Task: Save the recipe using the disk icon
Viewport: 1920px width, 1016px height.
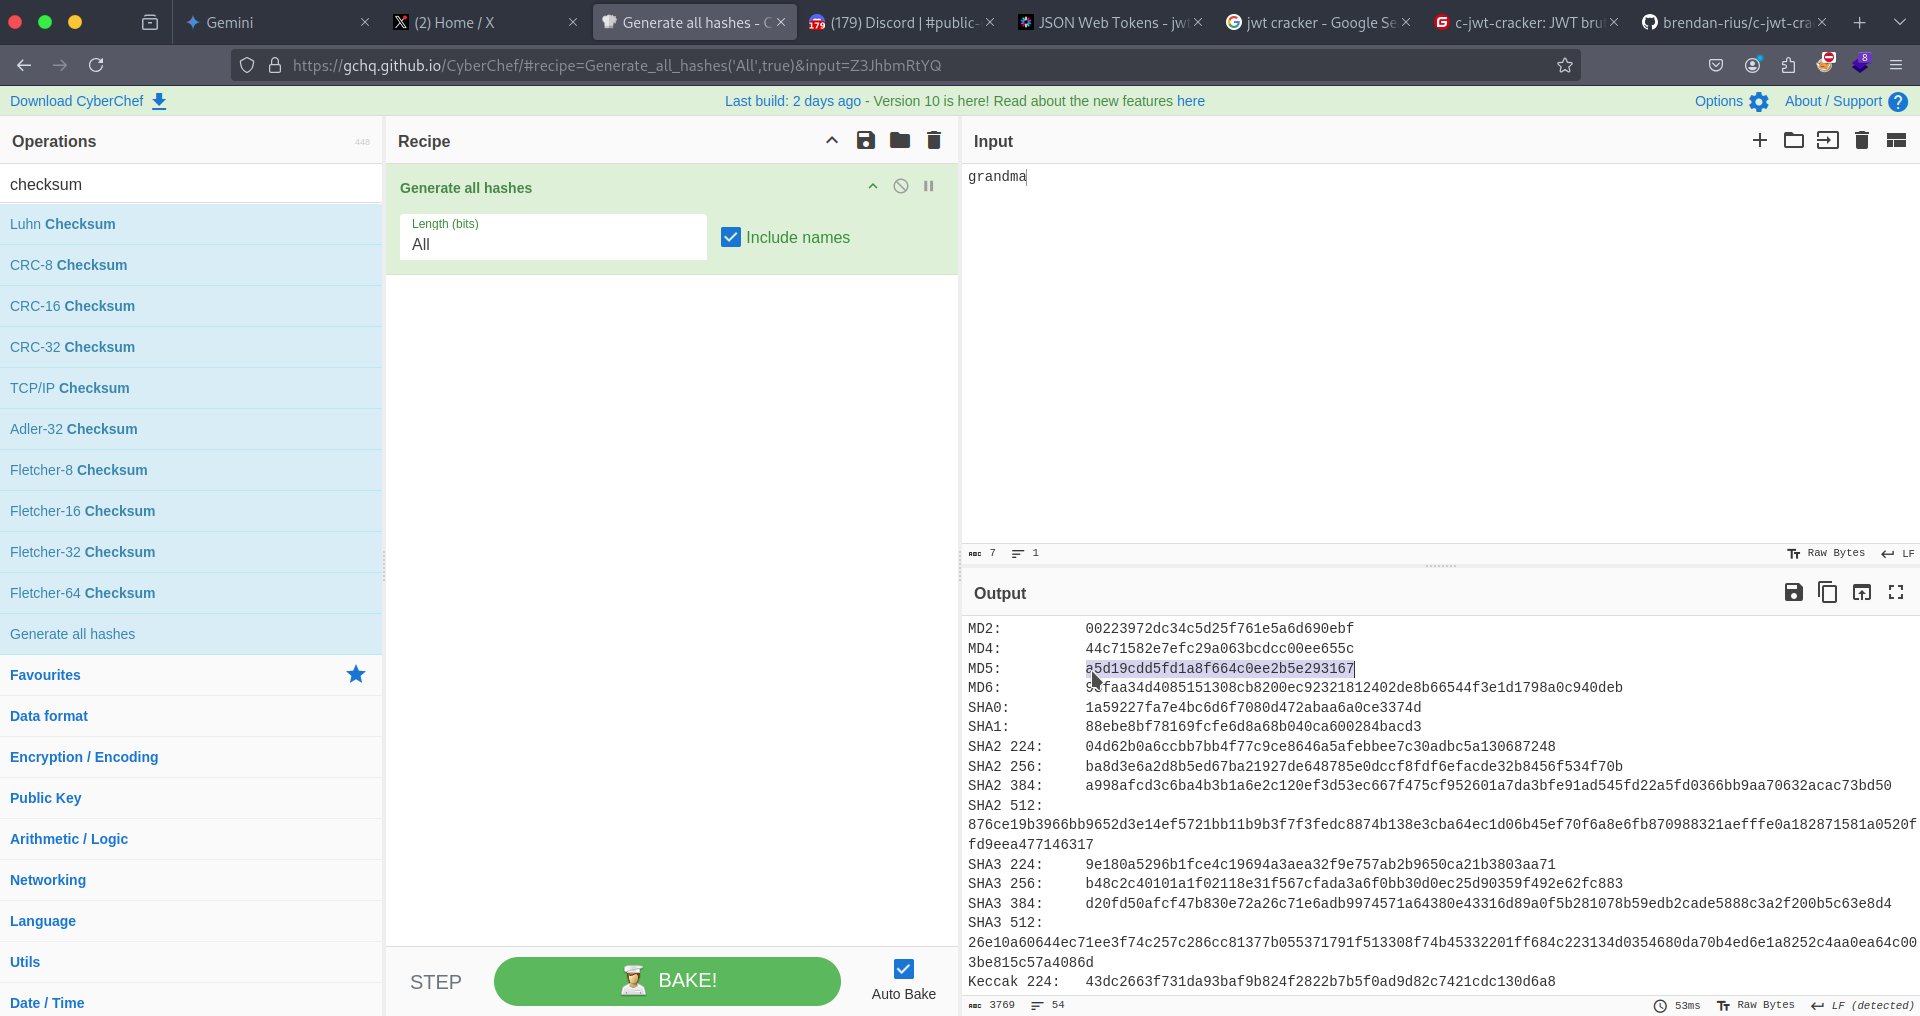Action: pos(865,141)
